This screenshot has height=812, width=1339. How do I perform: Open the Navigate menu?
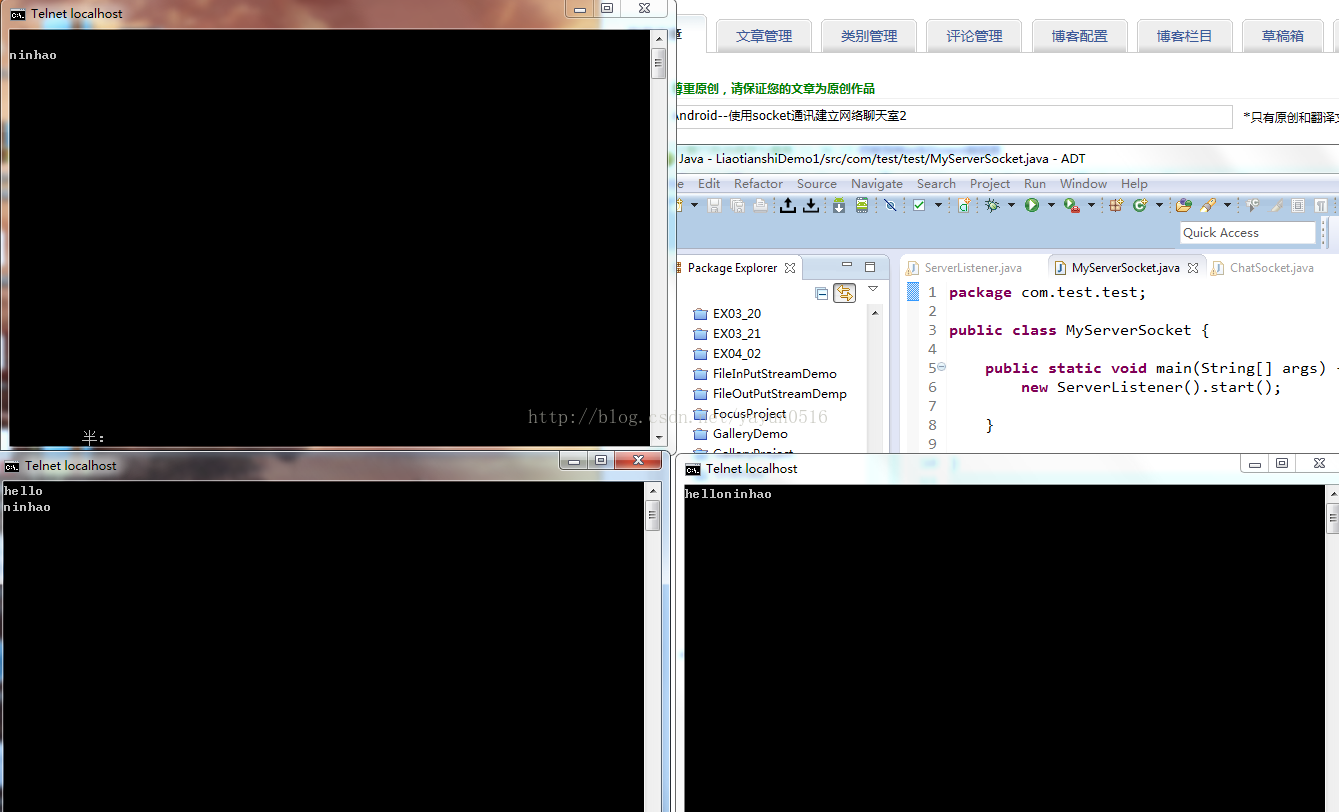(x=877, y=184)
